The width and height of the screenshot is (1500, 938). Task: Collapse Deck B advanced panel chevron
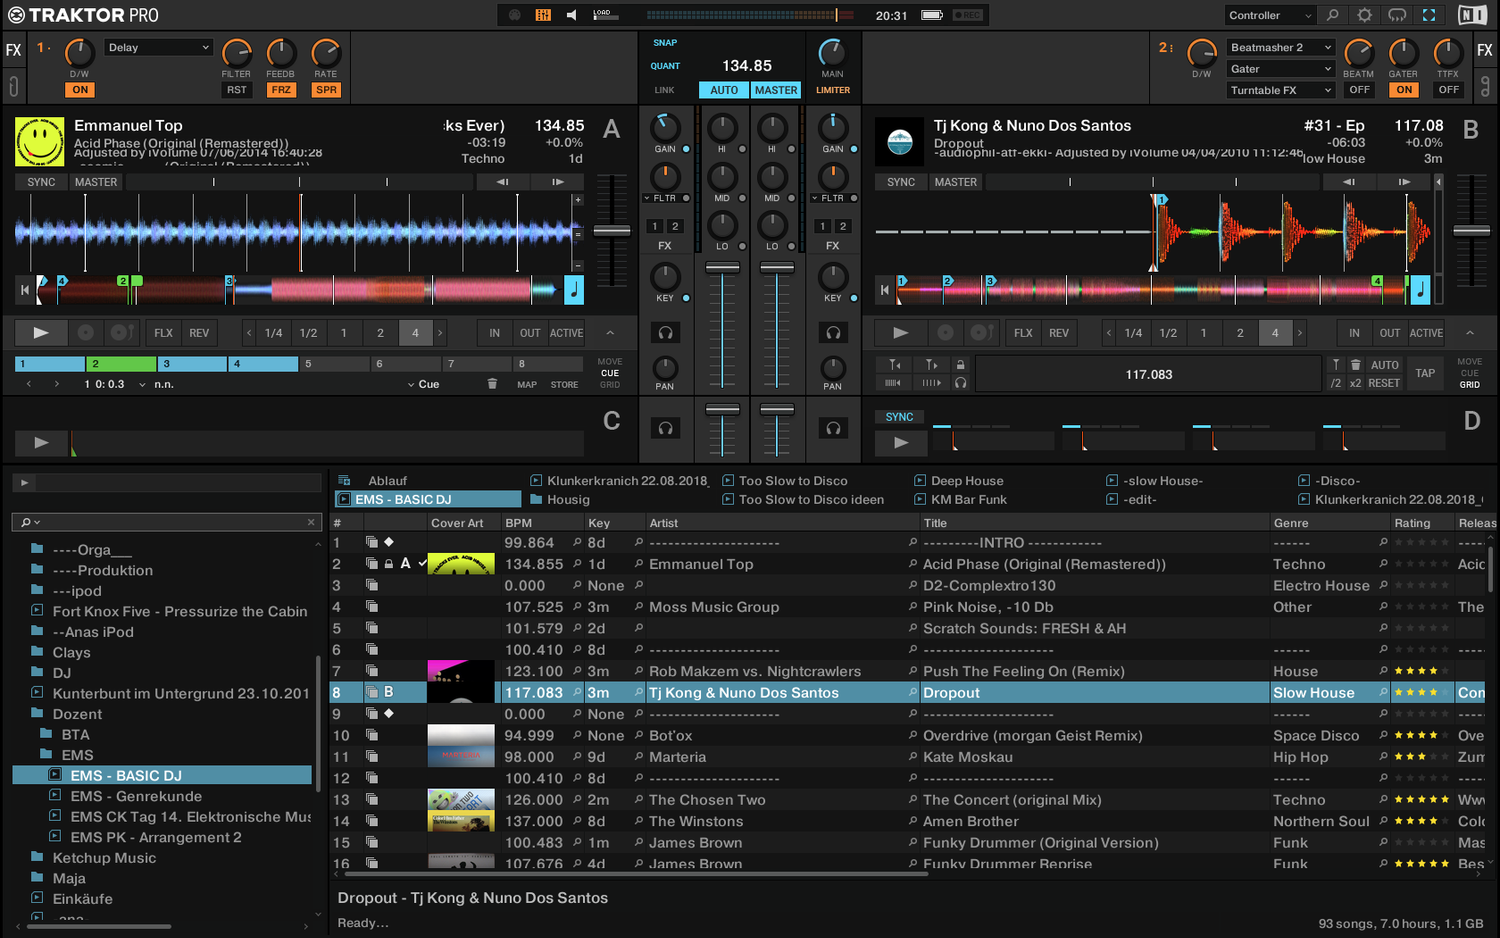(x=1470, y=333)
